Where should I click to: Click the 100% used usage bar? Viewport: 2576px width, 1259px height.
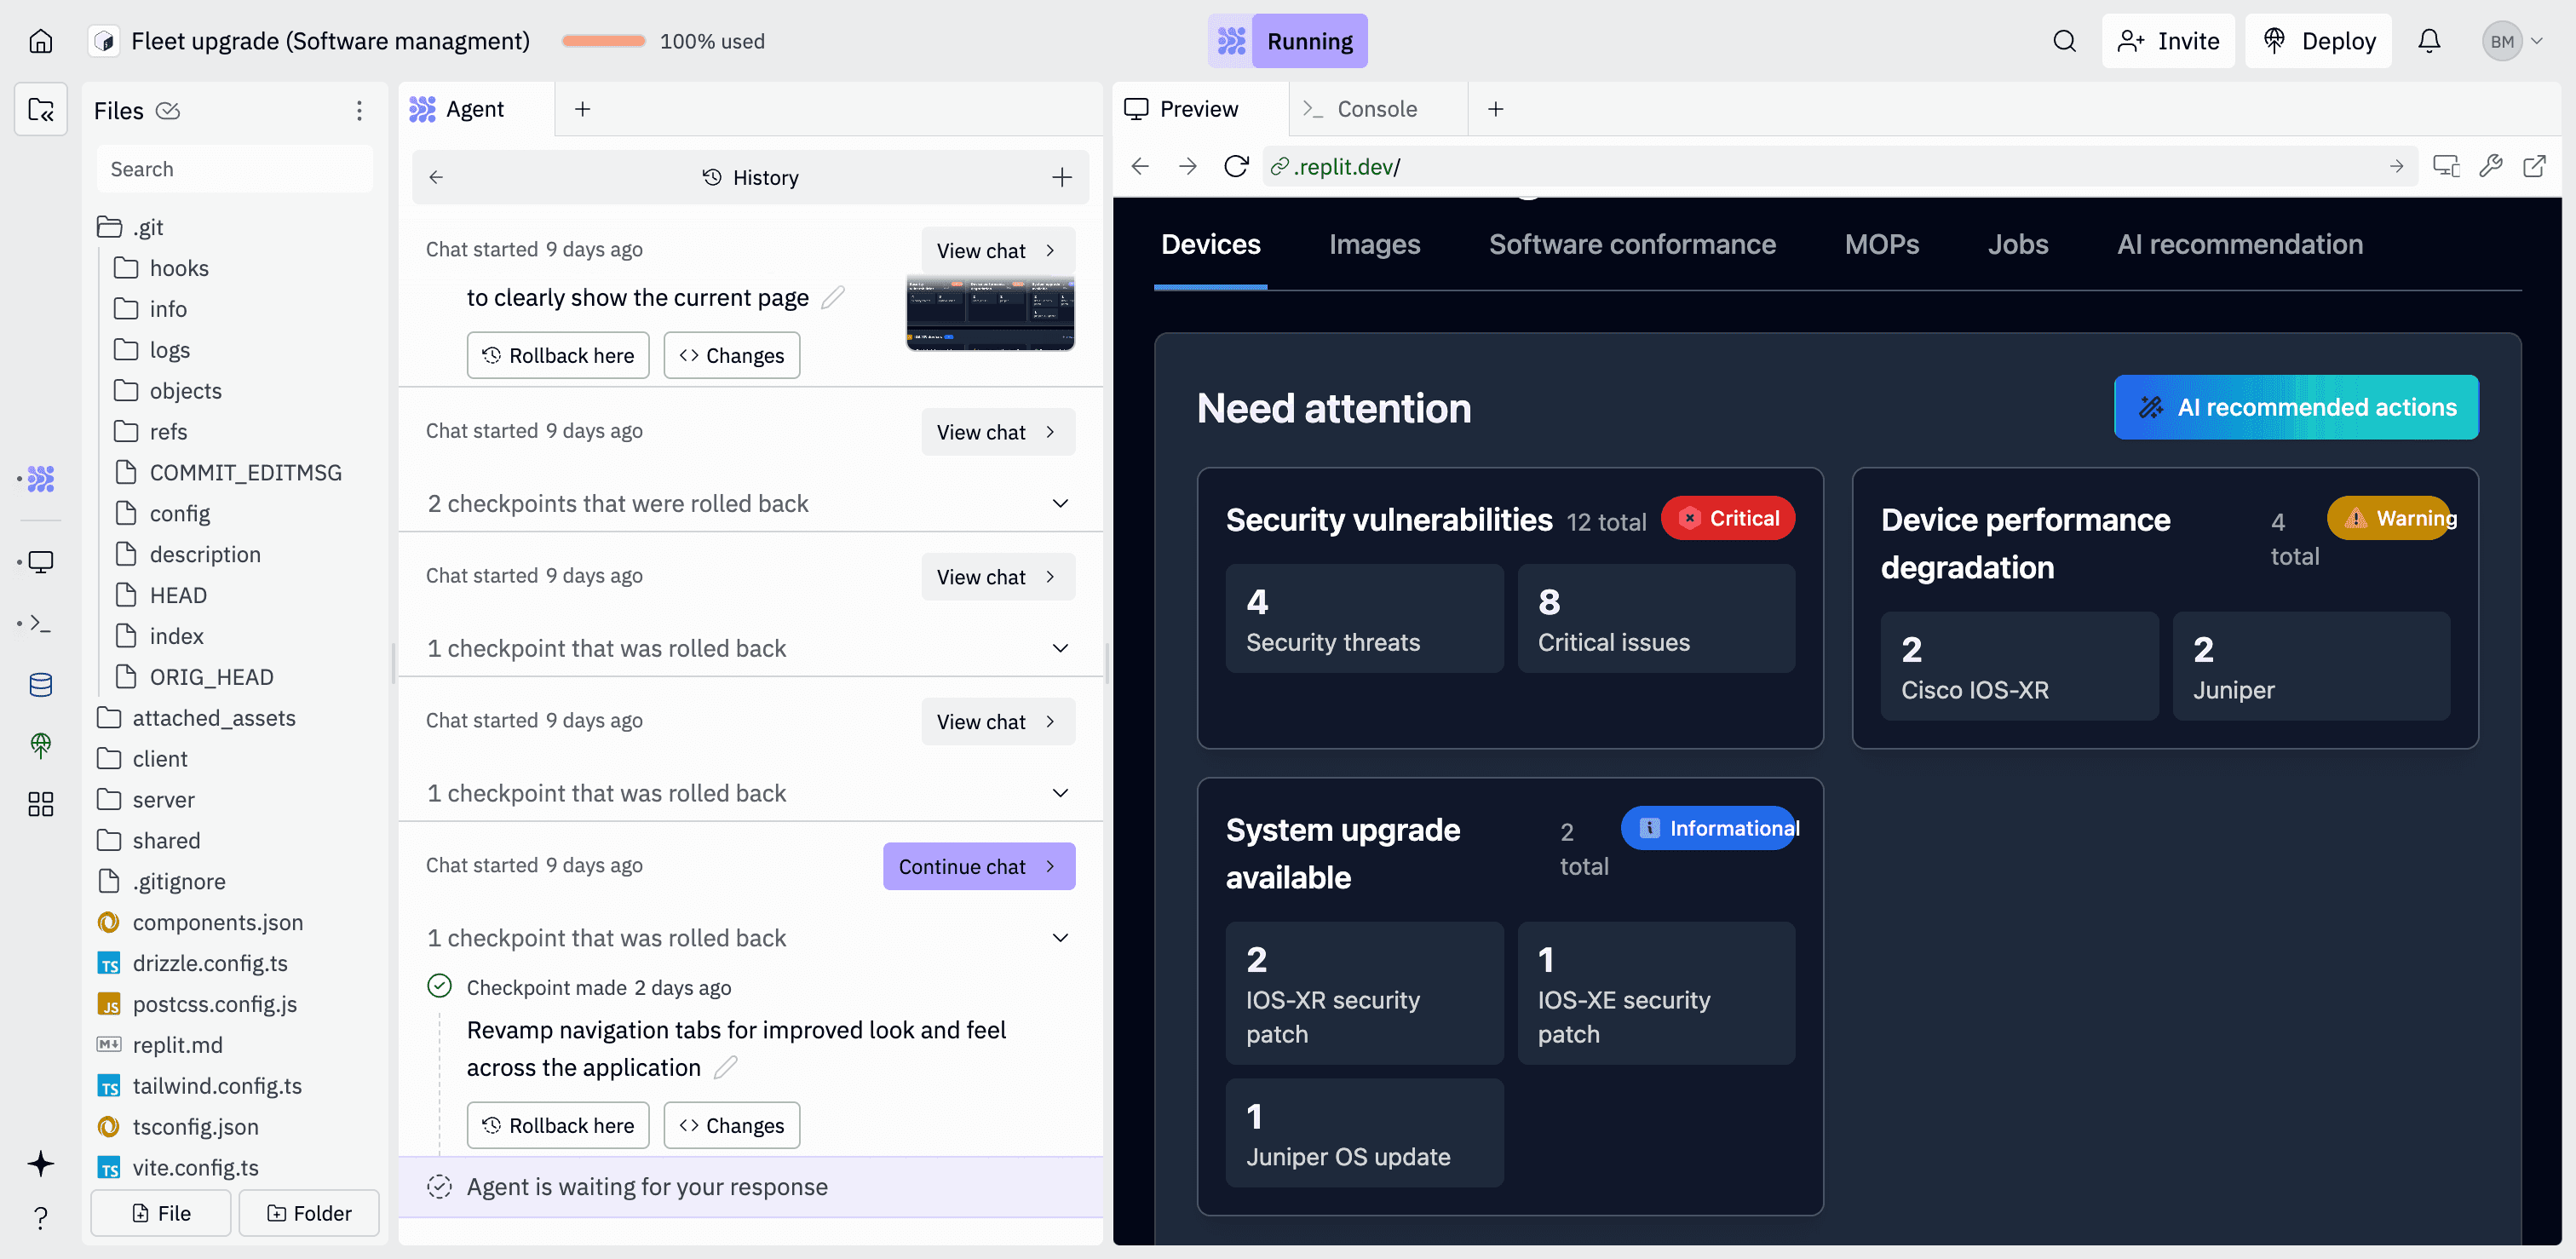[603, 41]
